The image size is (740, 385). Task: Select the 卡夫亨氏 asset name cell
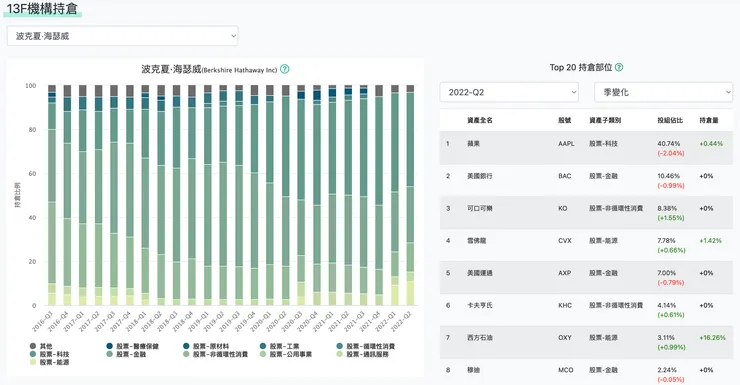tap(479, 305)
